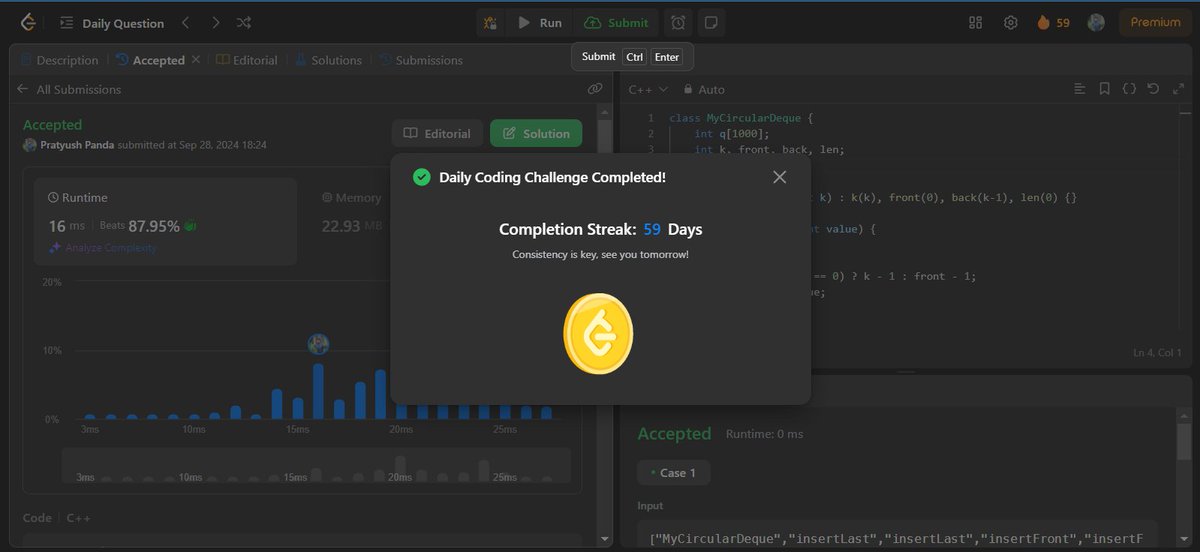This screenshot has height=552, width=1200.
Task: Go back to All Submissions
Action: tap(69, 89)
